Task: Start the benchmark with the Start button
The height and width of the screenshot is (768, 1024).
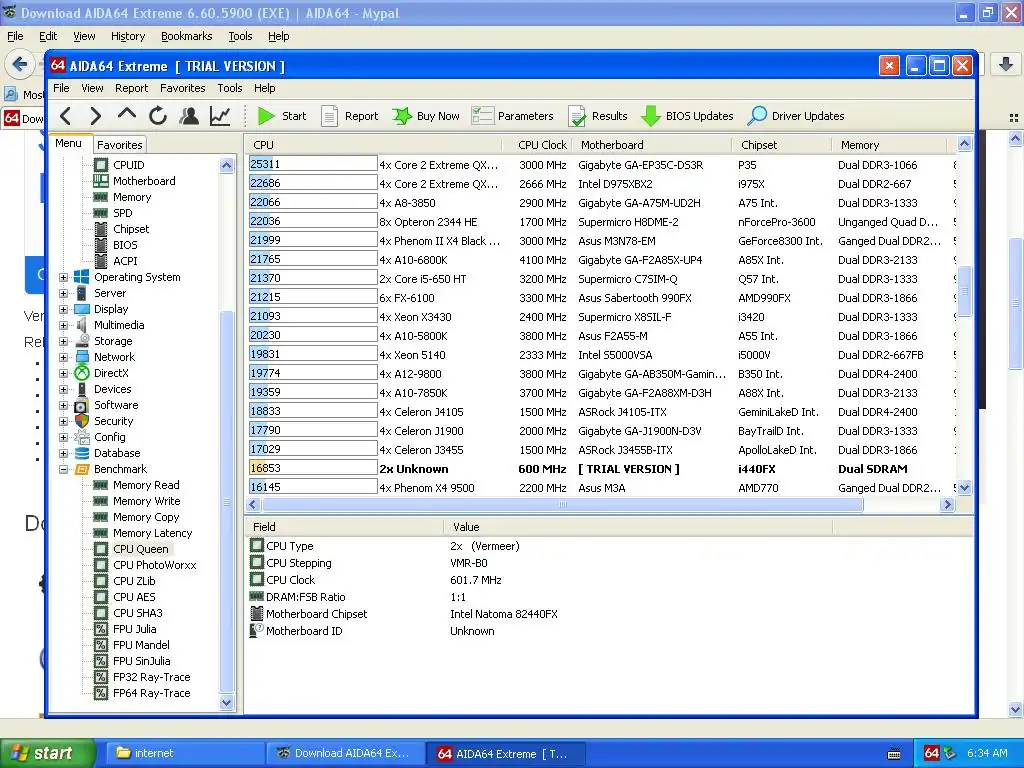Action: [x=281, y=116]
